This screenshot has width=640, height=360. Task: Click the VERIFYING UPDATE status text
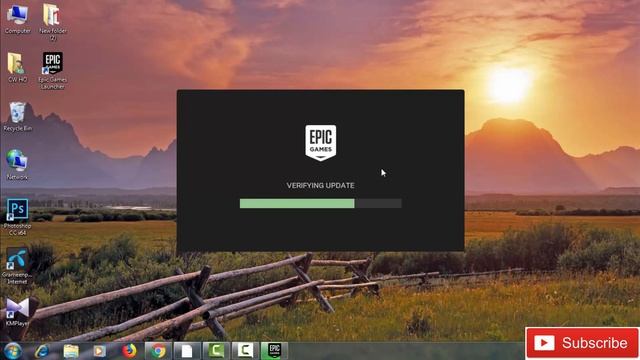(x=320, y=185)
